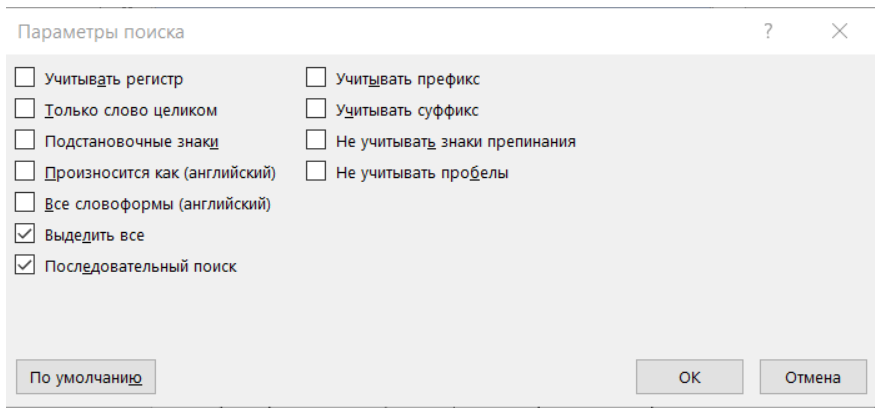Disable the Последовательный поиск checkbox

coord(26,266)
